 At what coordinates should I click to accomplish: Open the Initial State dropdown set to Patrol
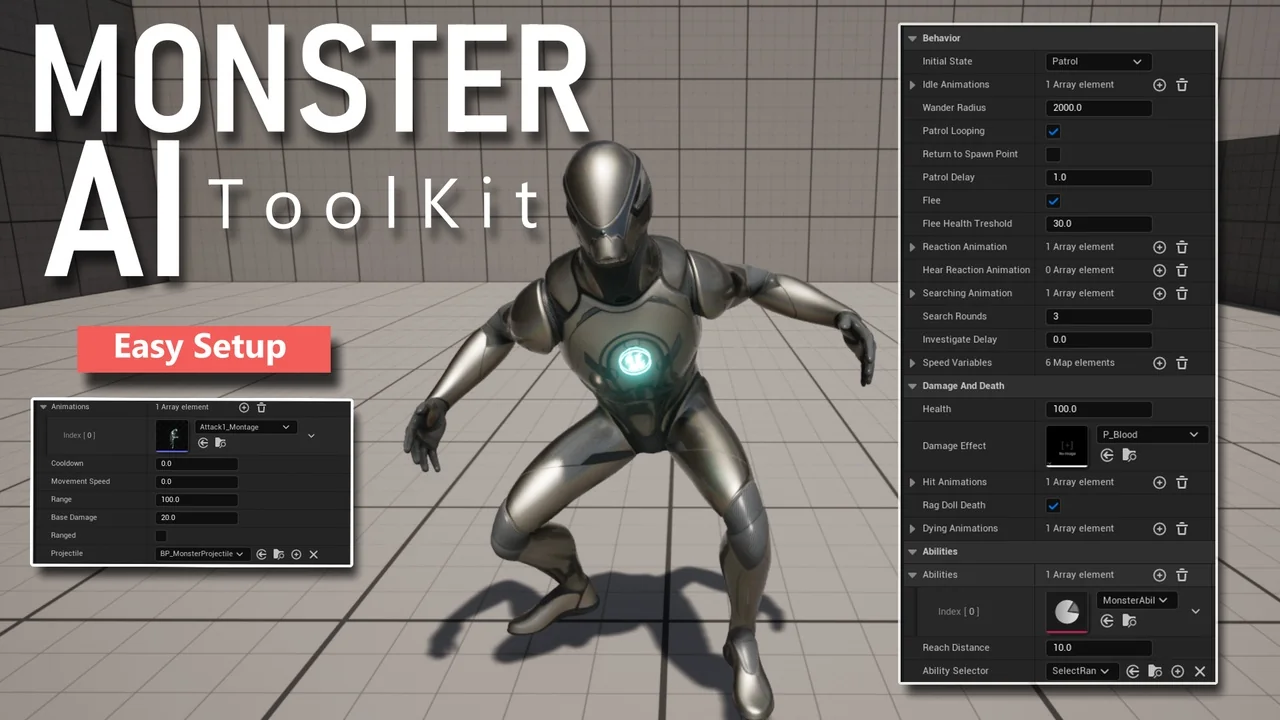pyautogui.click(x=1097, y=61)
